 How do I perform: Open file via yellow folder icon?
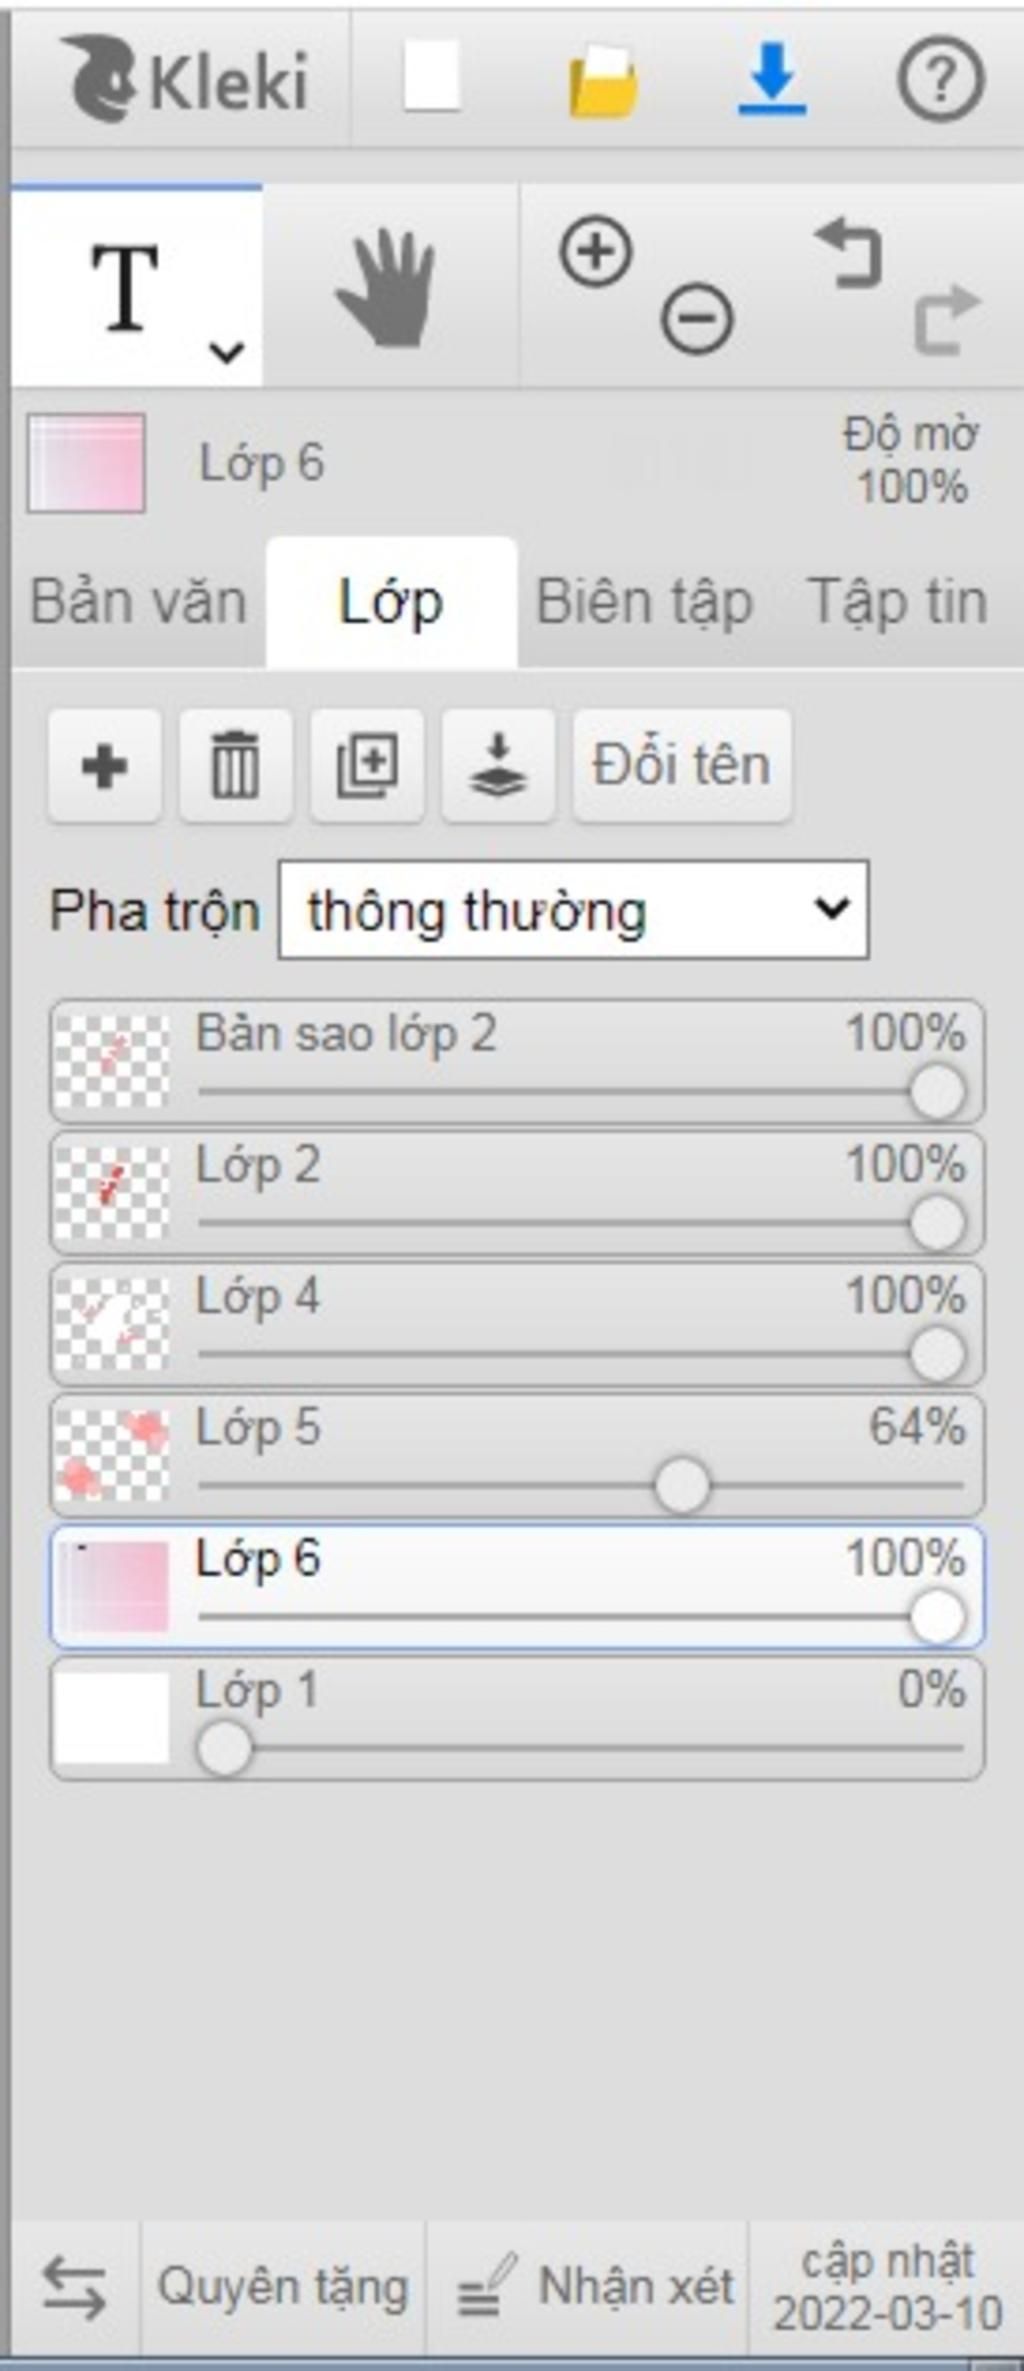click(603, 82)
